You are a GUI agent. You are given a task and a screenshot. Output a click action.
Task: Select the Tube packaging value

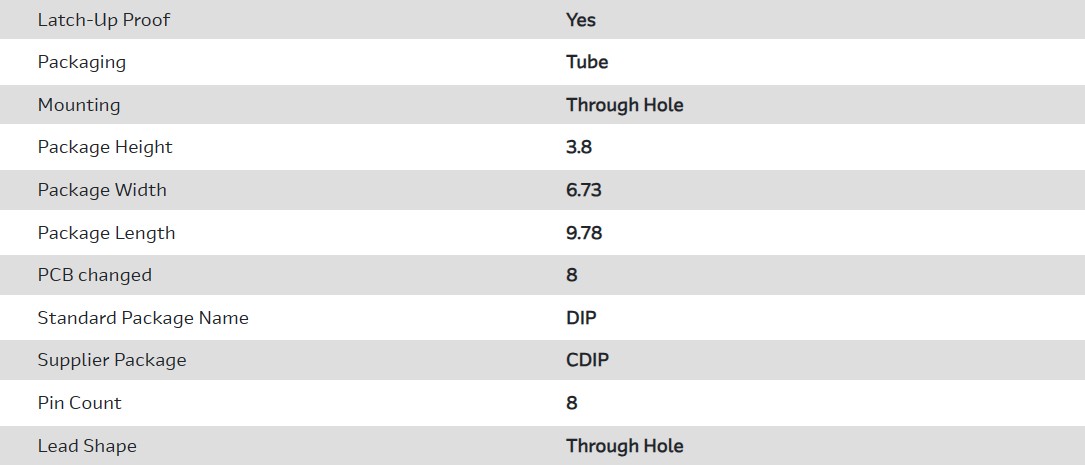(587, 62)
